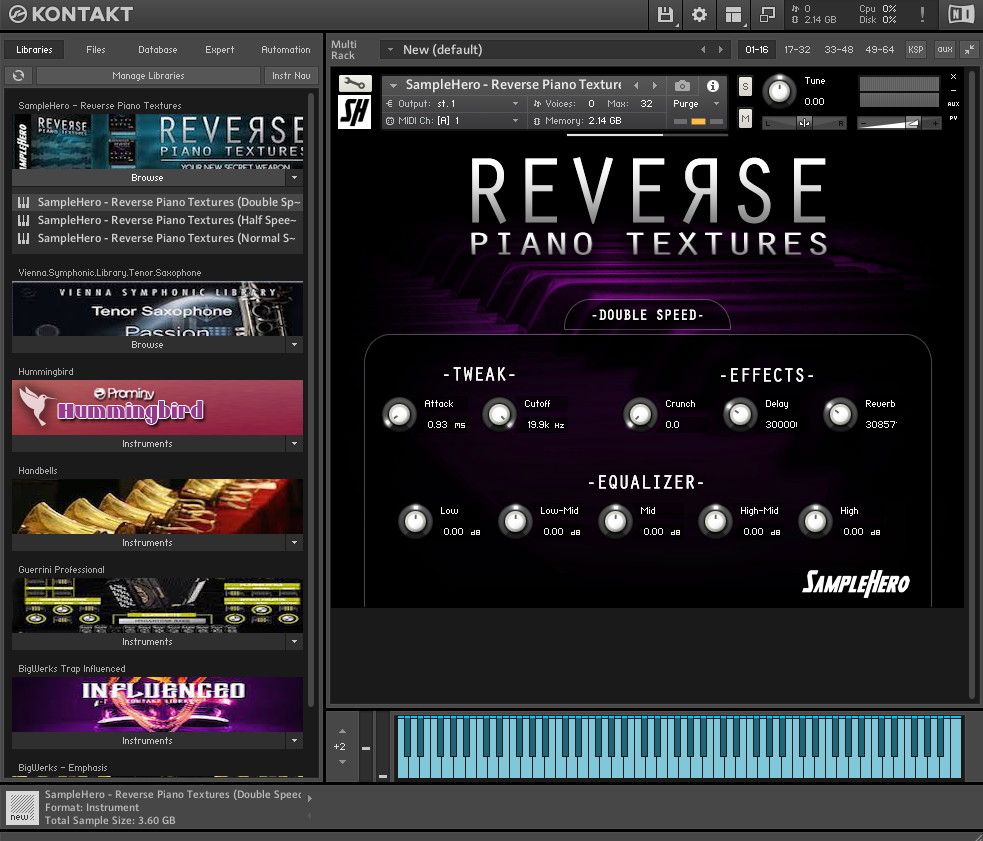Click the new instrument icon in info pane
This screenshot has height=841, width=983.
click(x=22, y=807)
